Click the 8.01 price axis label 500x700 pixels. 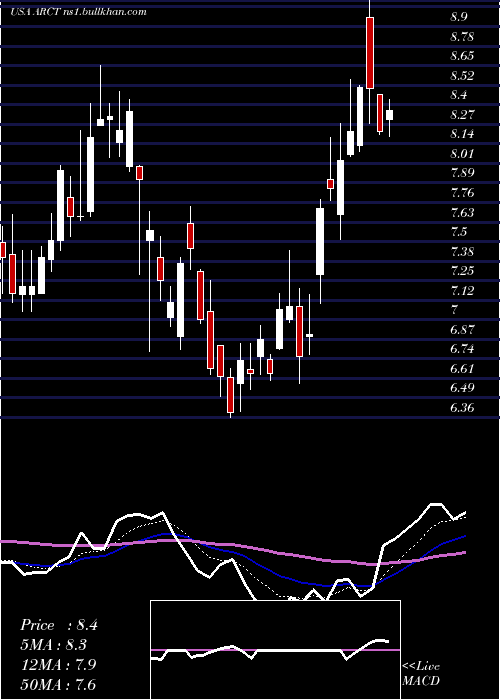point(462,154)
